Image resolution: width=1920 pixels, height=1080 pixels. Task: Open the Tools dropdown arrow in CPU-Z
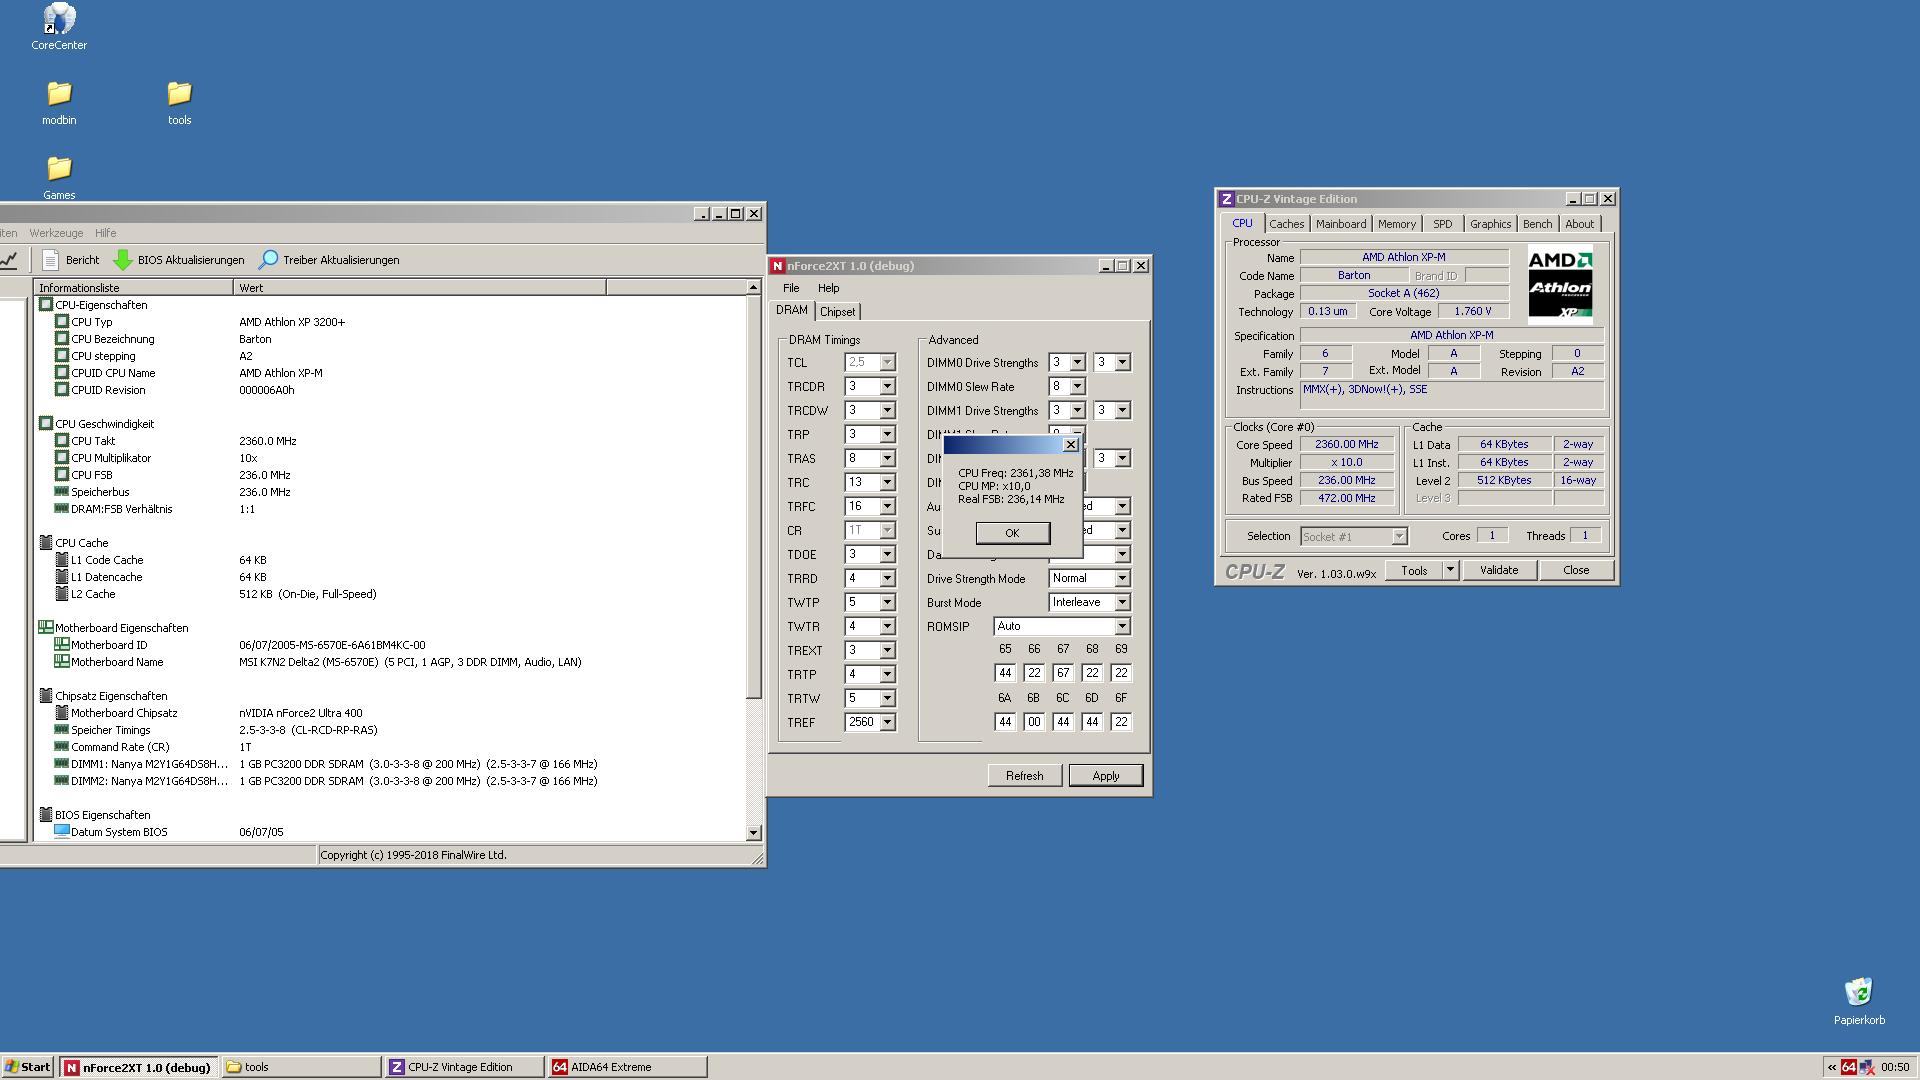1449,570
